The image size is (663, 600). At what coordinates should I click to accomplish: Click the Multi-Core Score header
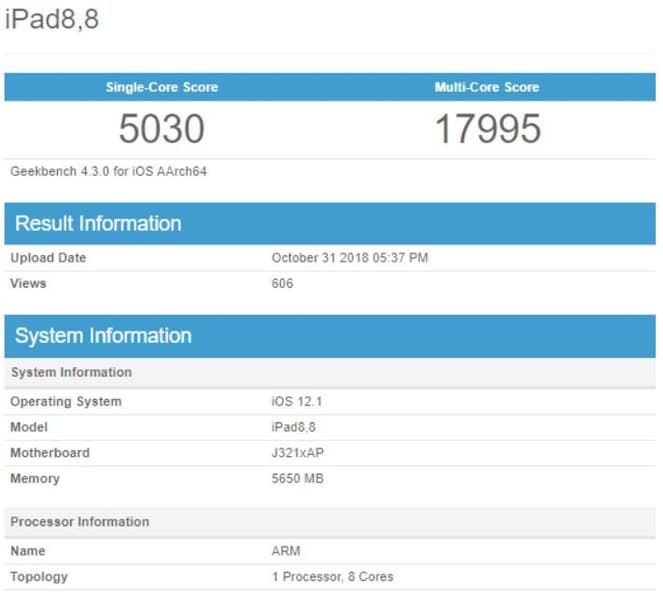[487, 87]
